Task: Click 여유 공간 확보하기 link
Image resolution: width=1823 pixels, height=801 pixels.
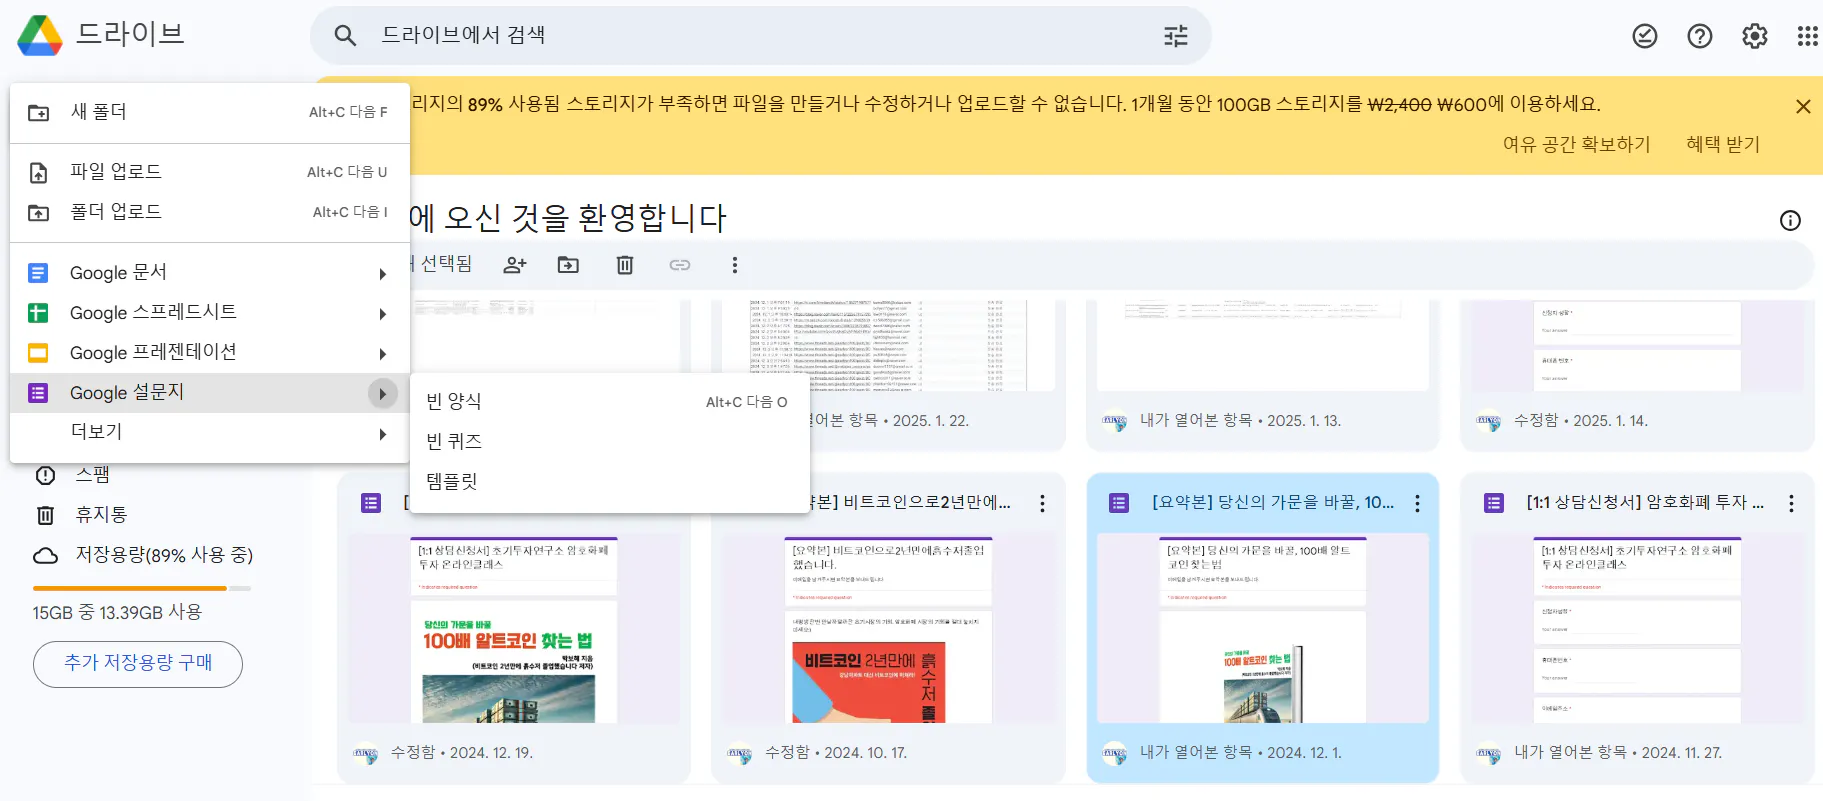Action: 1576,144
